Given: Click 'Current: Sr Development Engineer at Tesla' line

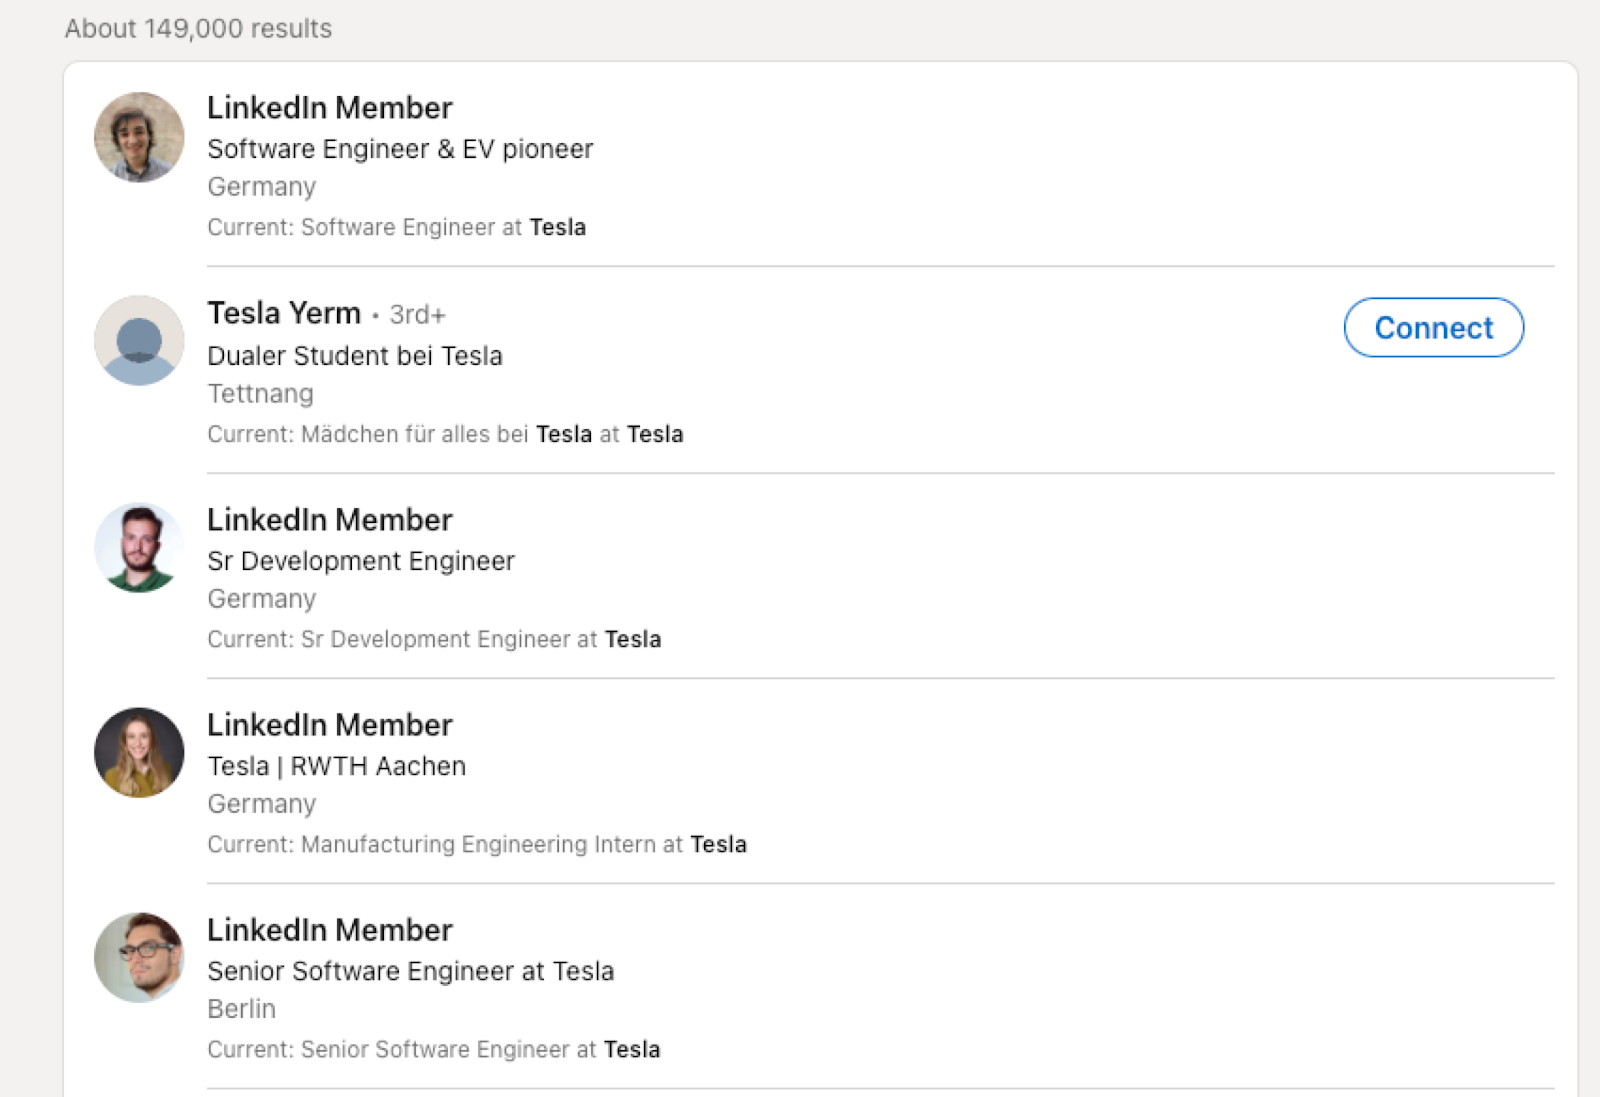Looking at the screenshot, I should point(434,639).
